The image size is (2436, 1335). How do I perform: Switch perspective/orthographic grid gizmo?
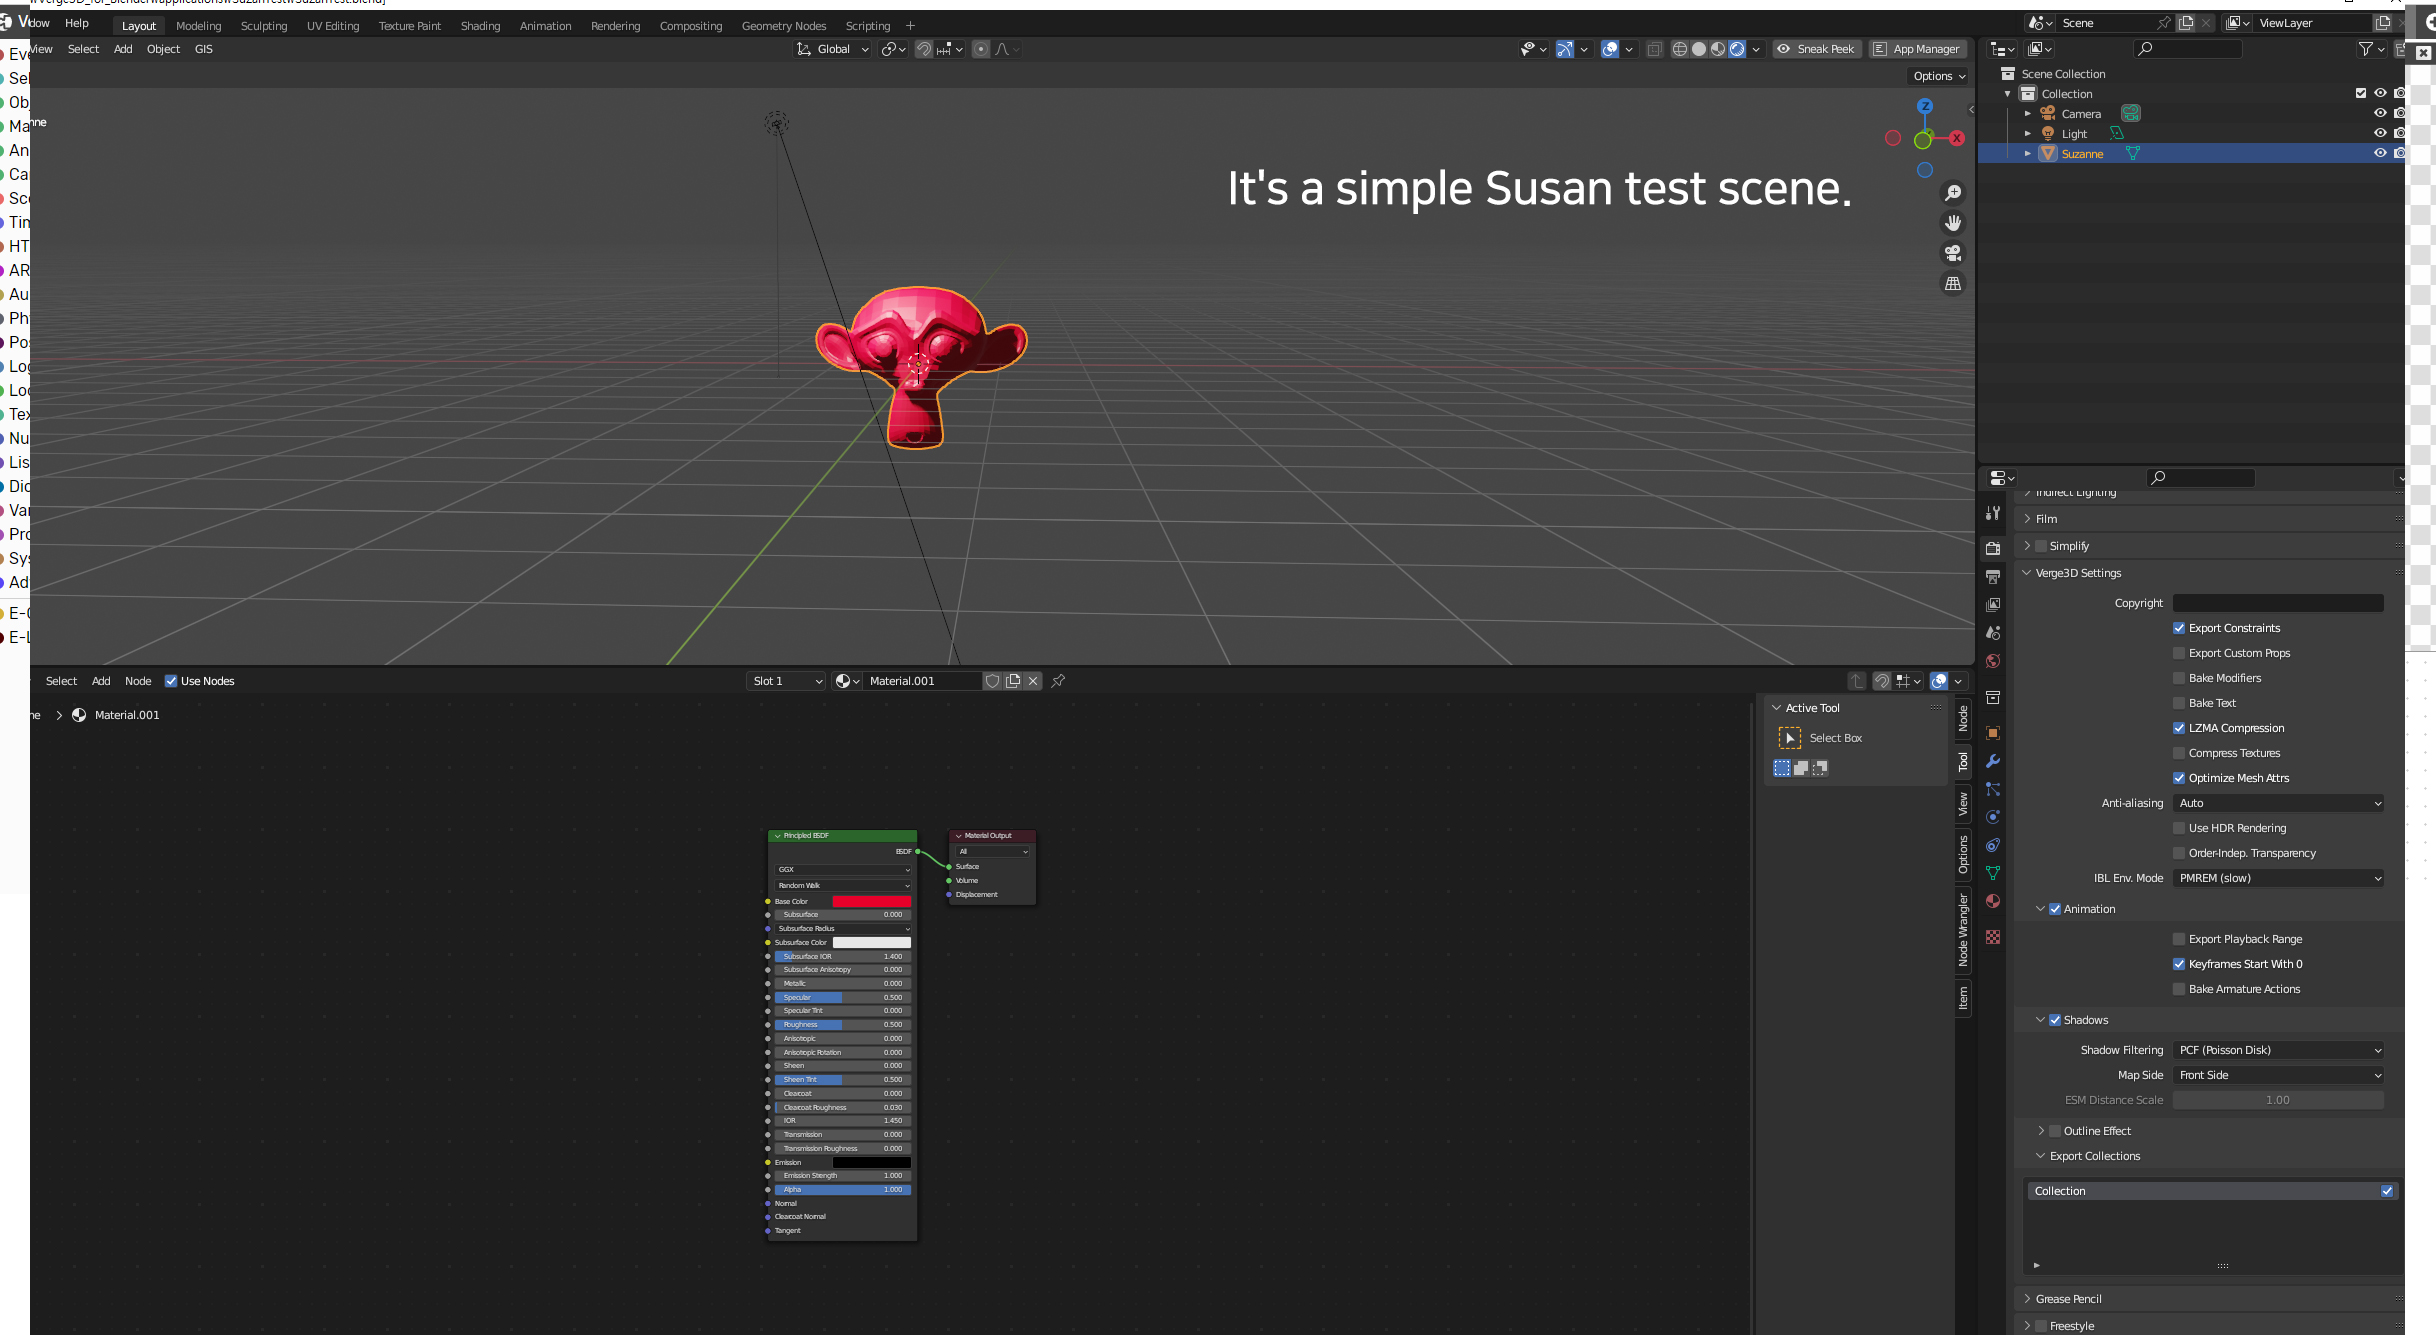click(x=1952, y=284)
